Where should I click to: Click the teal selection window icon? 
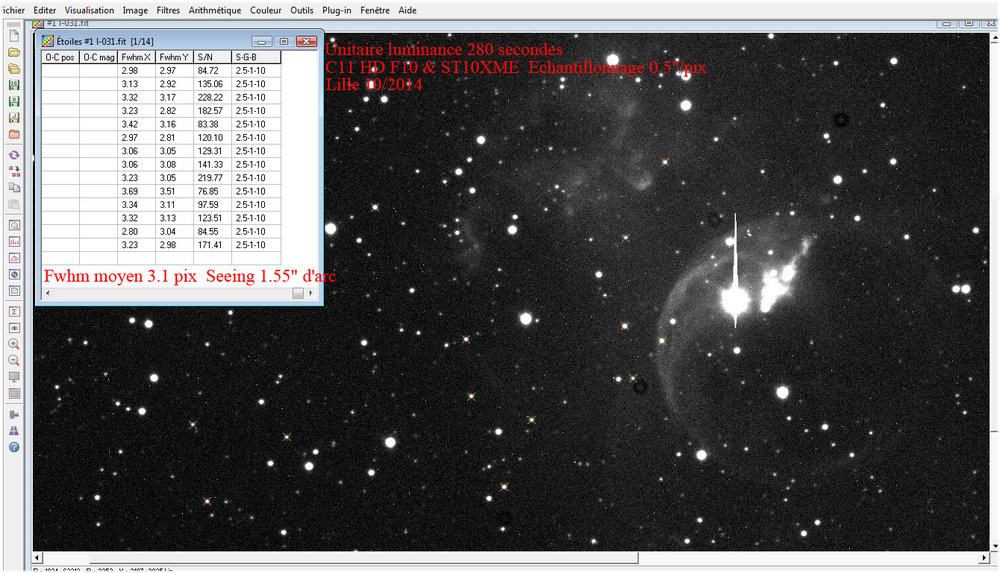pyautogui.click(x=14, y=291)
